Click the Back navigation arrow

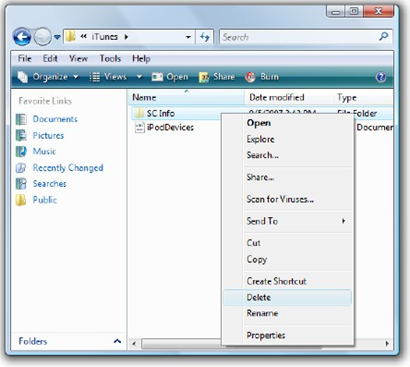tap(22, 37)
